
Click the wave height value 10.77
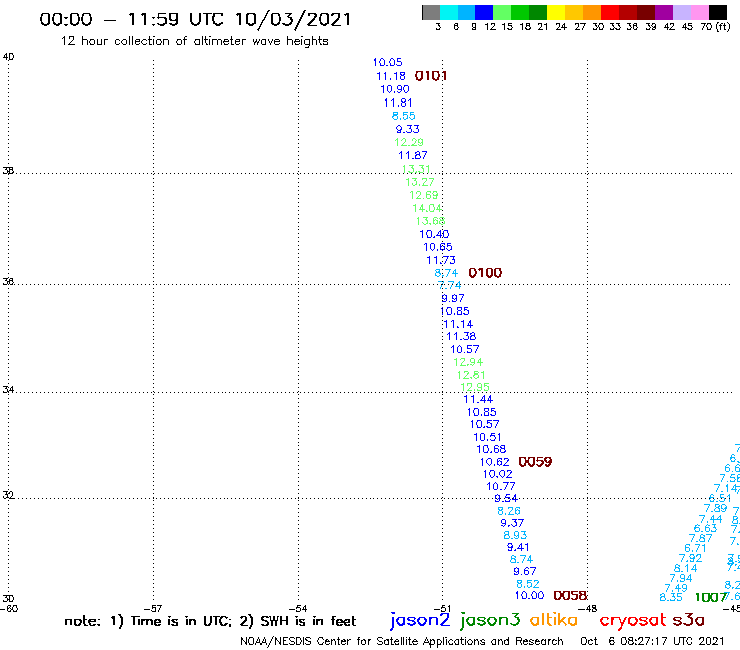pyautogui.click(x=501, y=486)
